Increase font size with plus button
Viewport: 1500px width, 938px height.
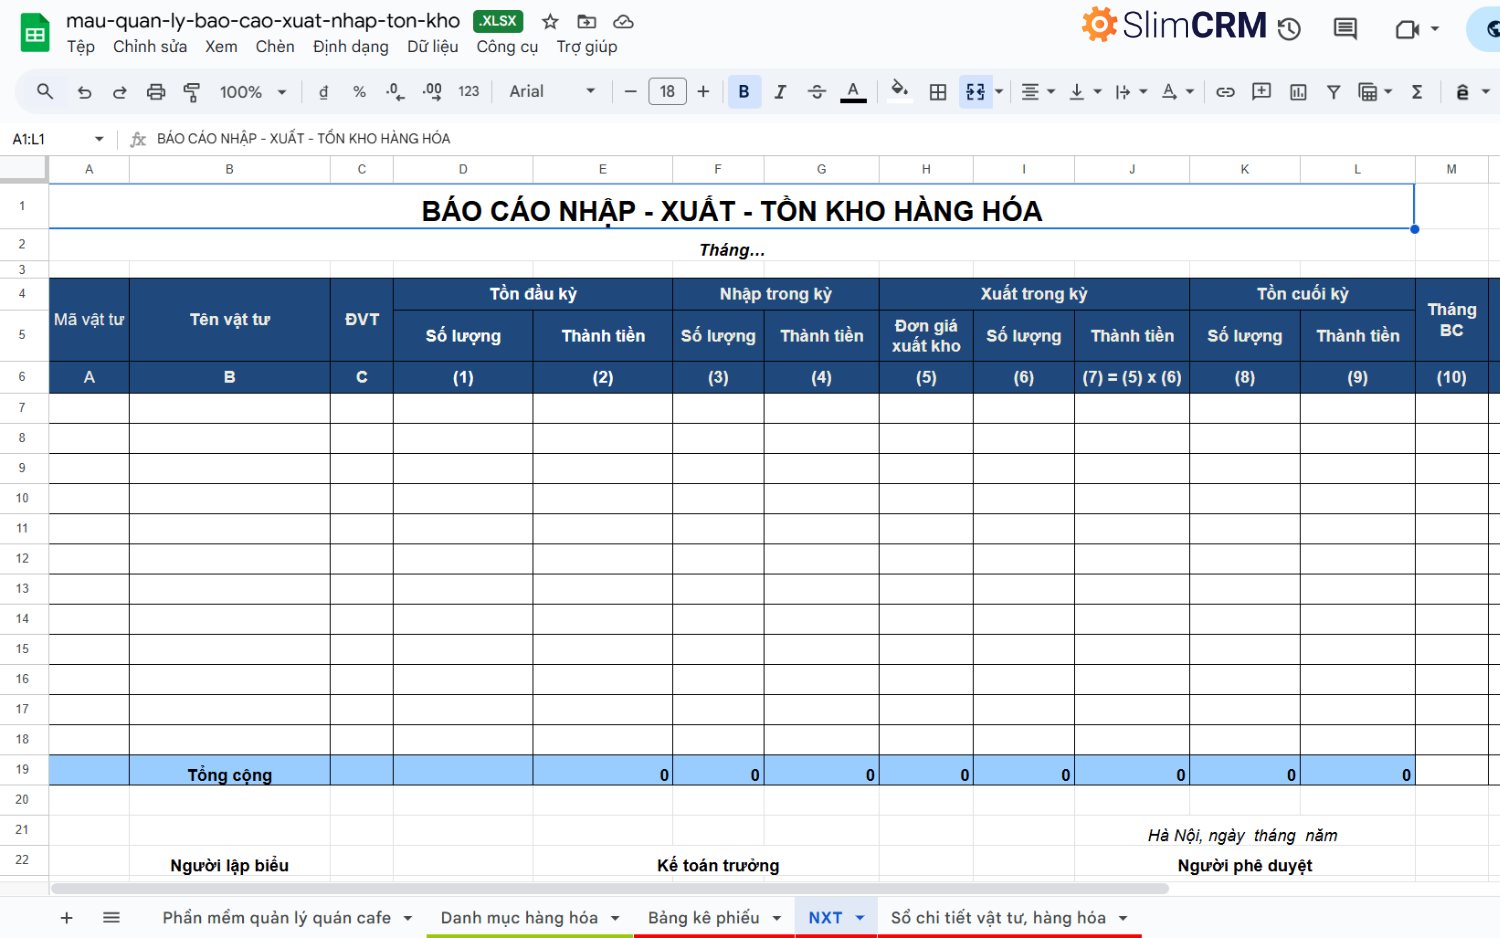point(703,92)
